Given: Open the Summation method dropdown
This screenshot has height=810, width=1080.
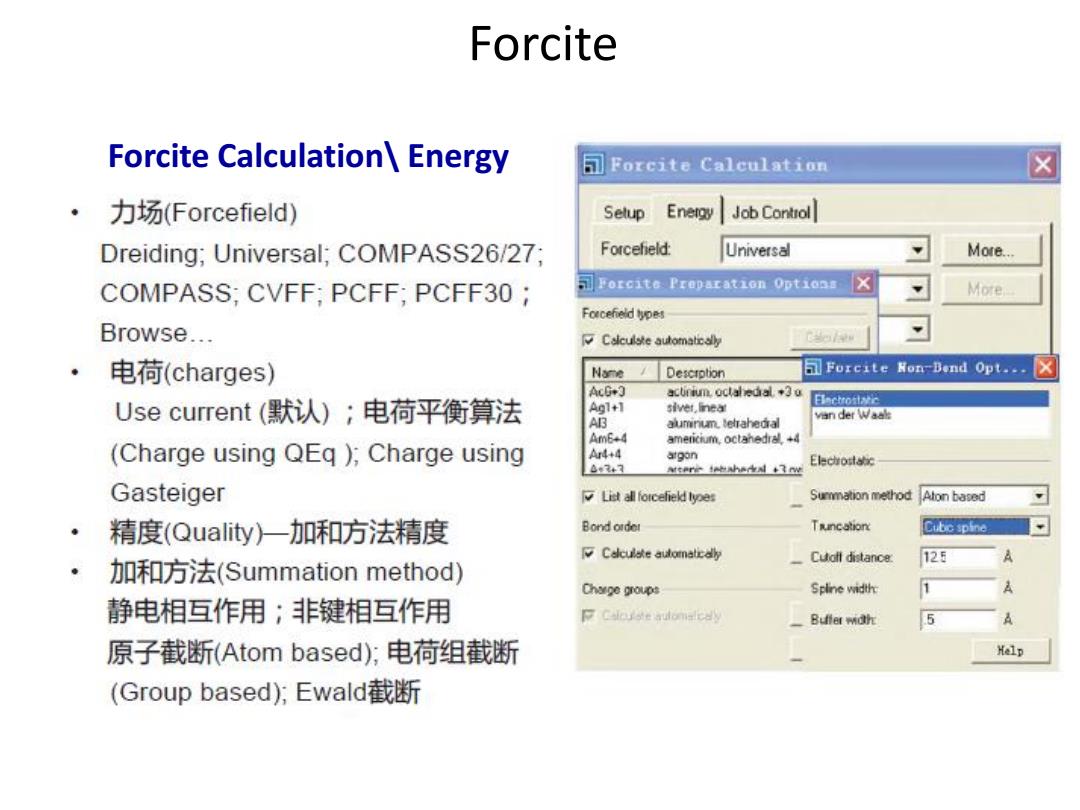Looking at the screenshot, I should (984, 496).
